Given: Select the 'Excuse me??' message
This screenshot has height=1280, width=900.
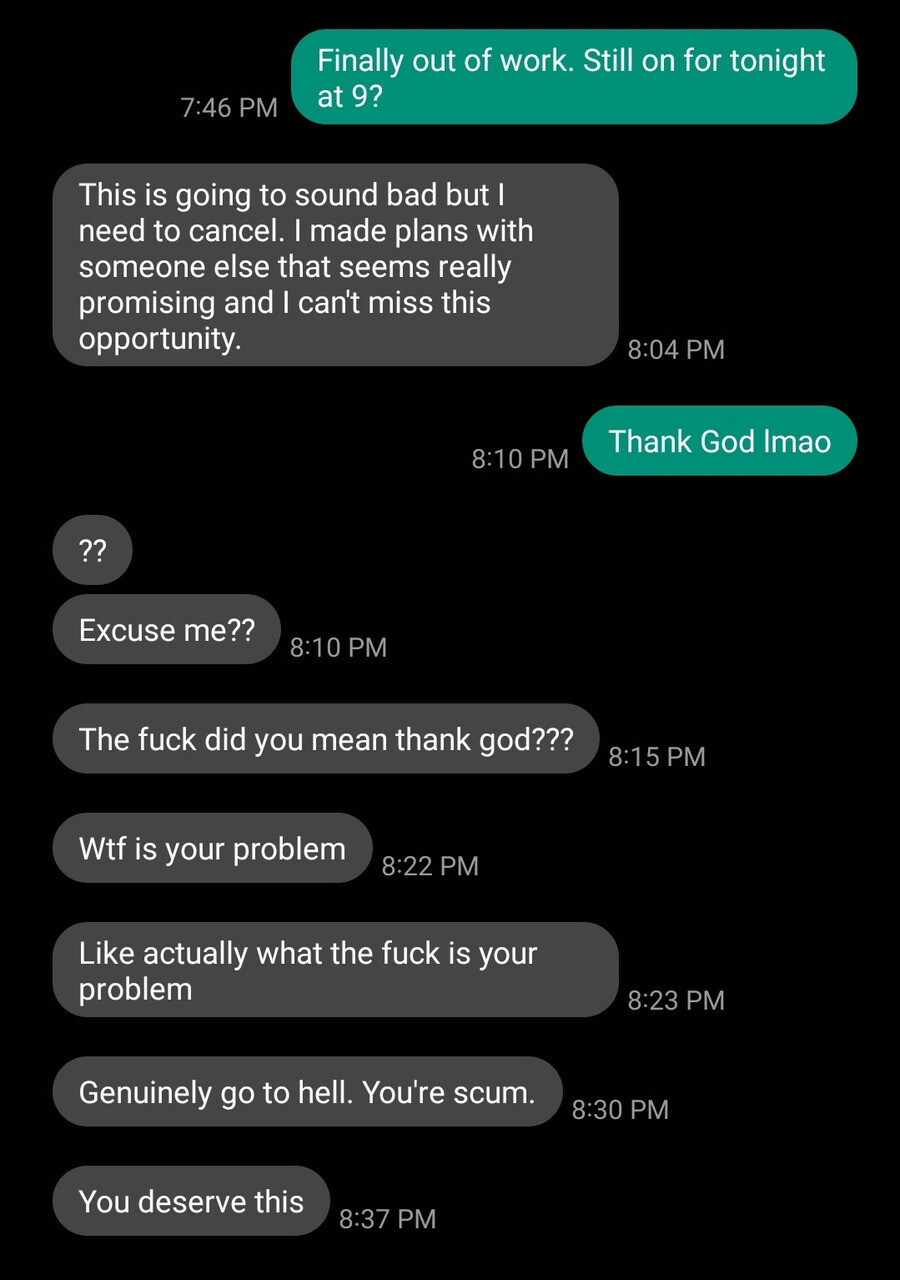Looking at the screenshot, I should 166,630.
